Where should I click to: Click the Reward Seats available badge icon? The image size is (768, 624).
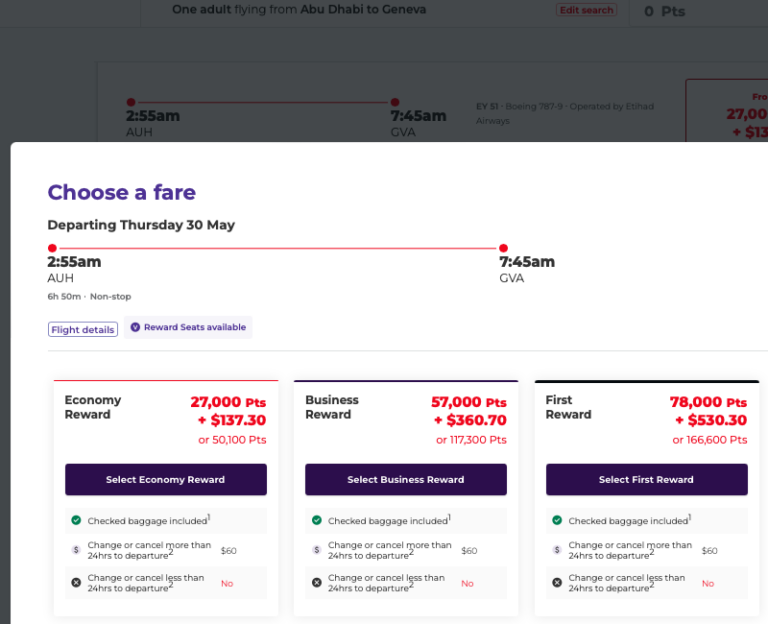coord(135,327)
